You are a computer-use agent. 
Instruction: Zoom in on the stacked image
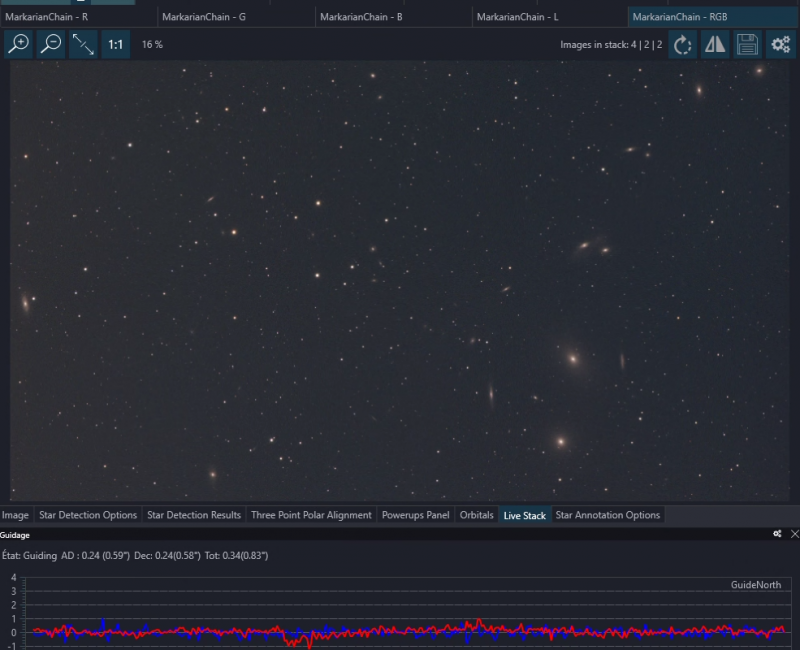click(18, 44)
